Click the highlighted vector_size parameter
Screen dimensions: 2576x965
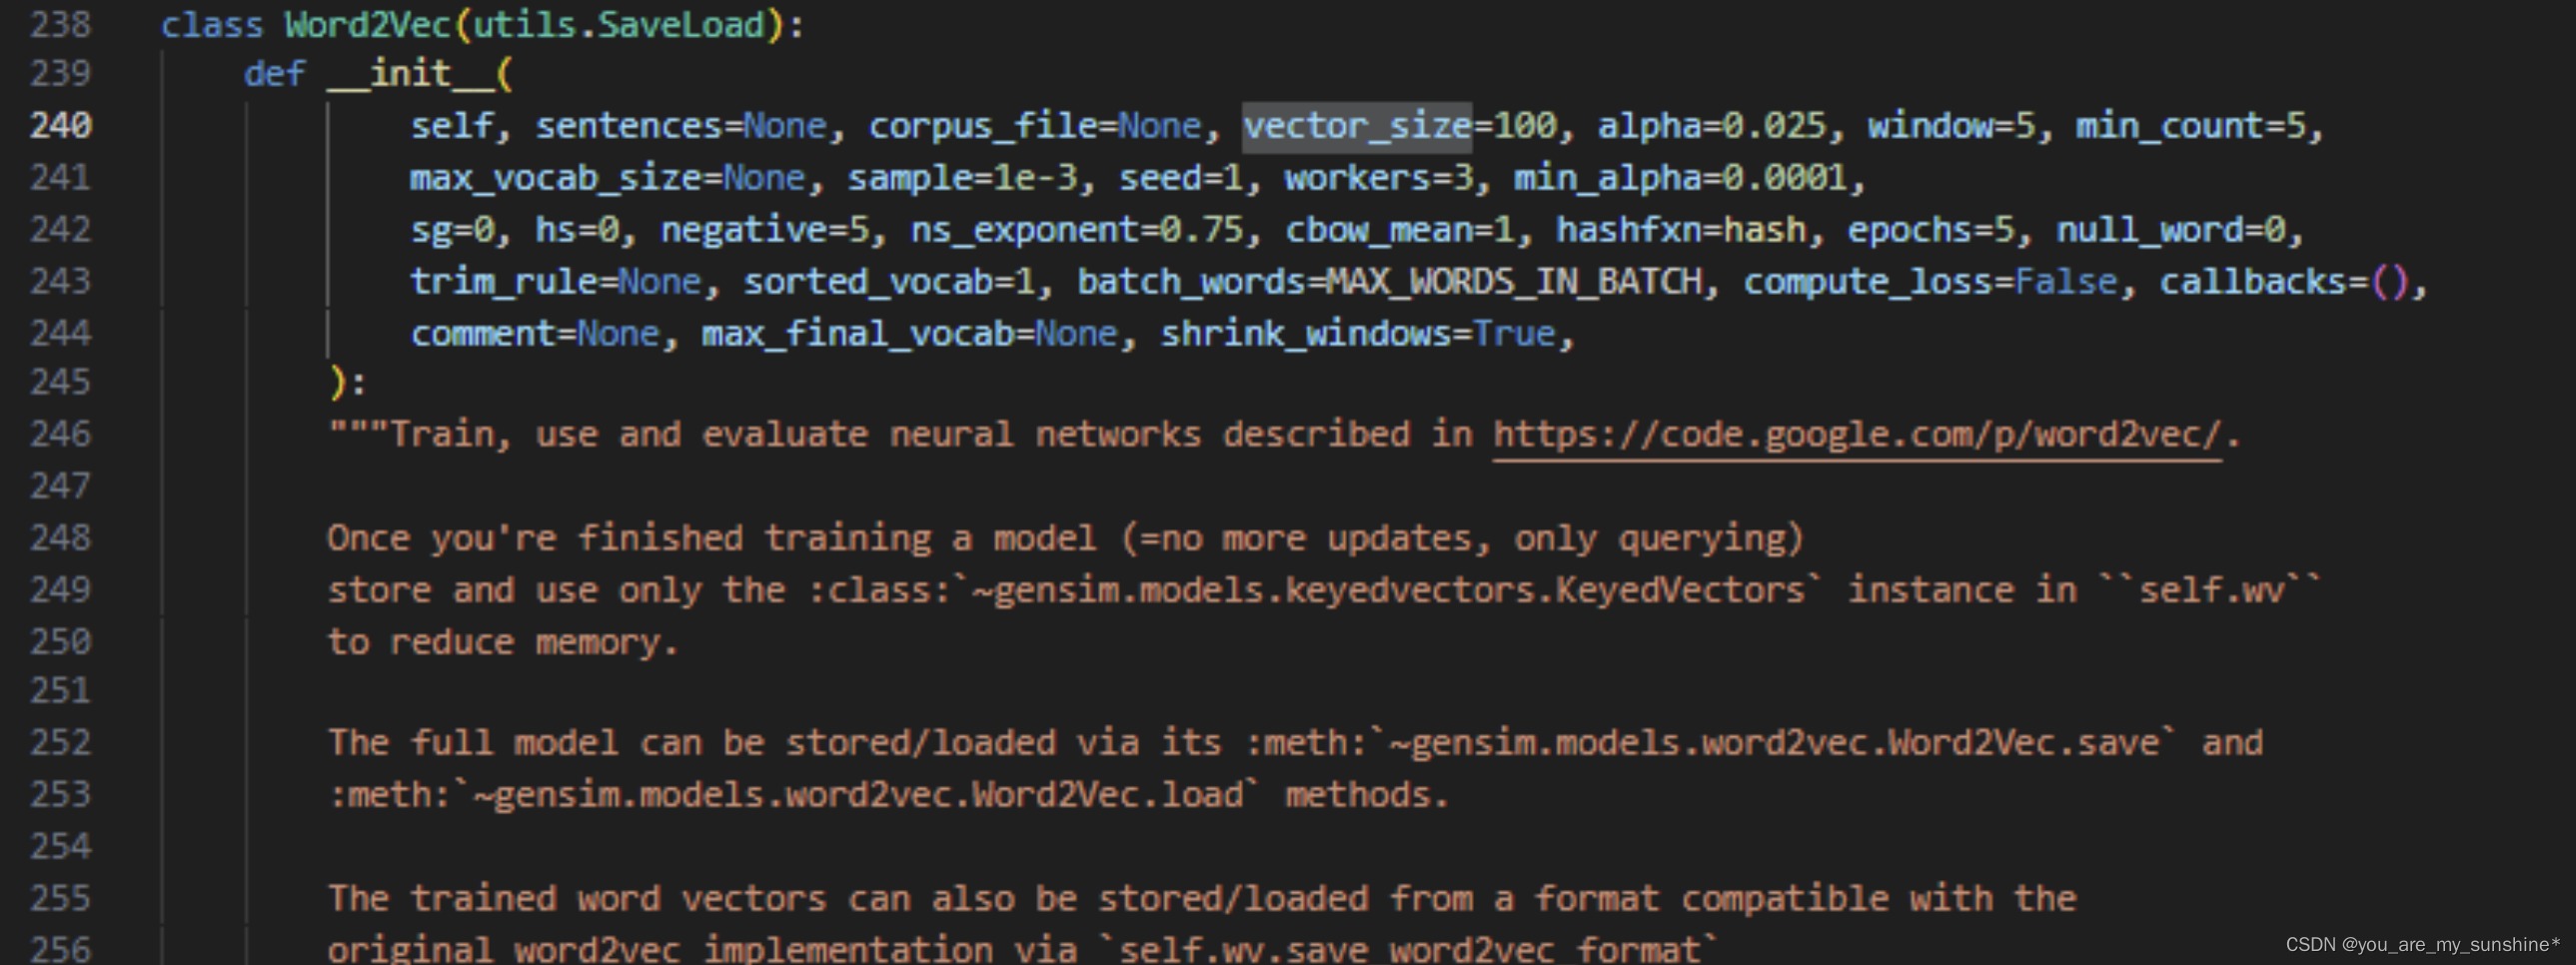point(1357,126)
